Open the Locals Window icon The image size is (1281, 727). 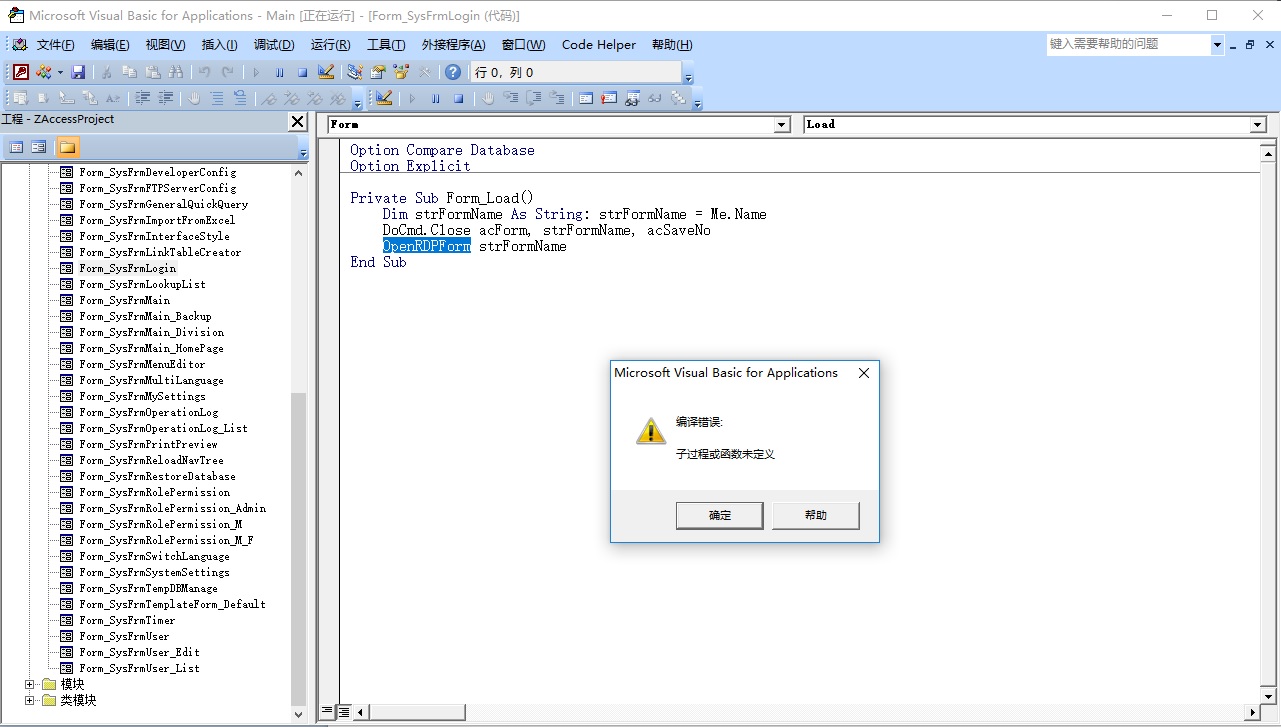pos(585,98)
